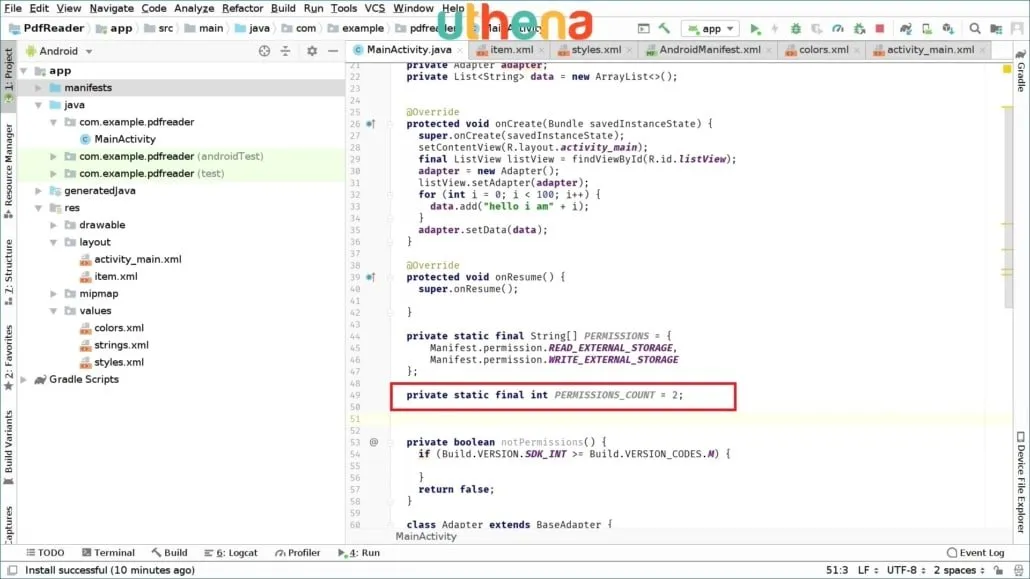
Task: Click the override gutter icon beside onCreate
Action: point(370,124)
